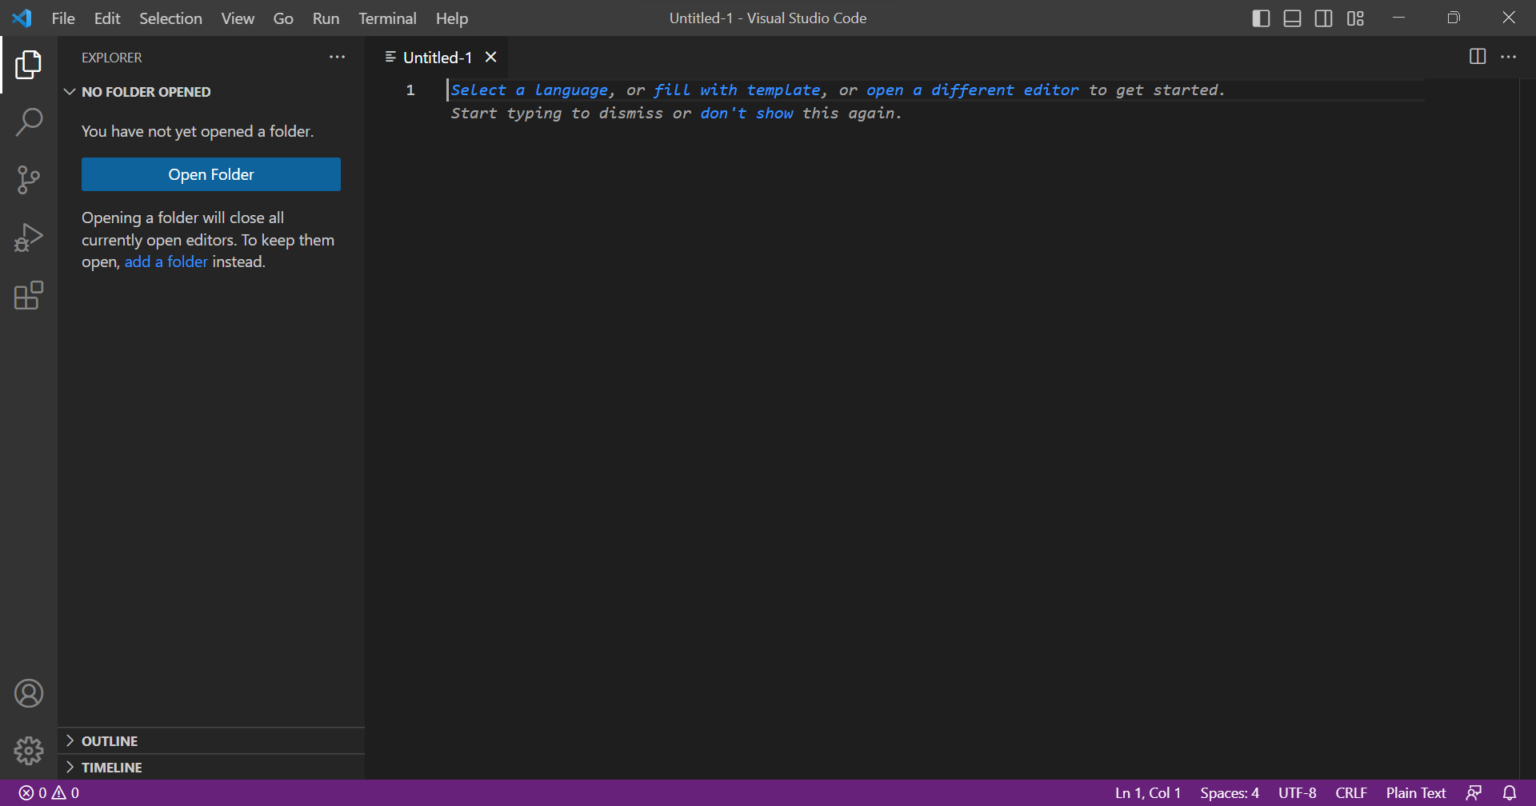Collapse the NO FOLDER OPENED section

(211, 92)
